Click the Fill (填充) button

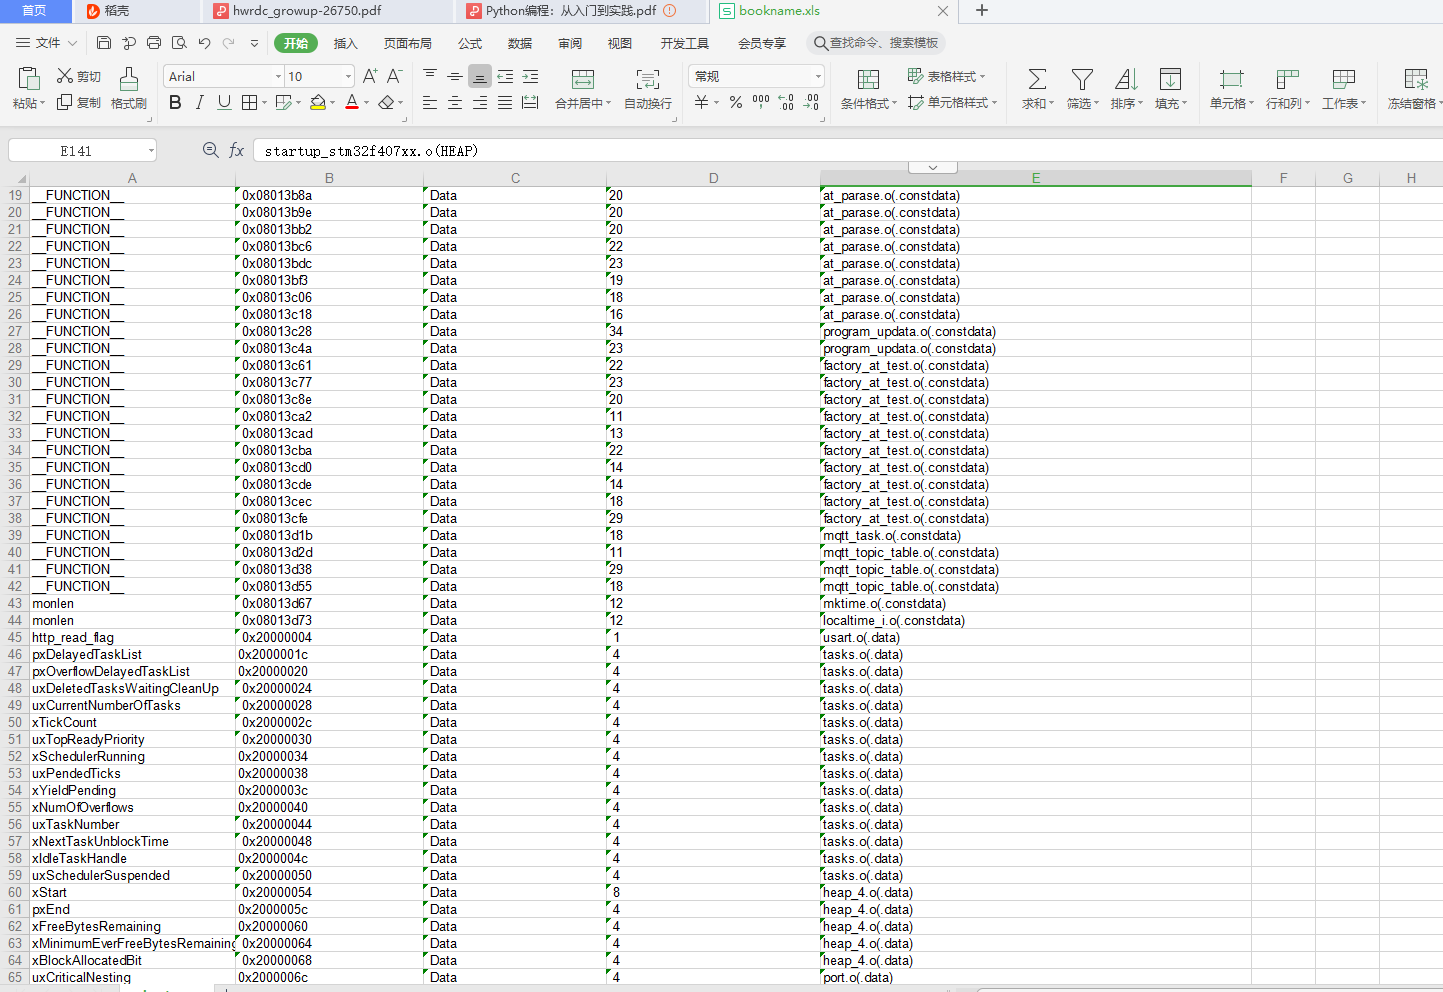1170,88
